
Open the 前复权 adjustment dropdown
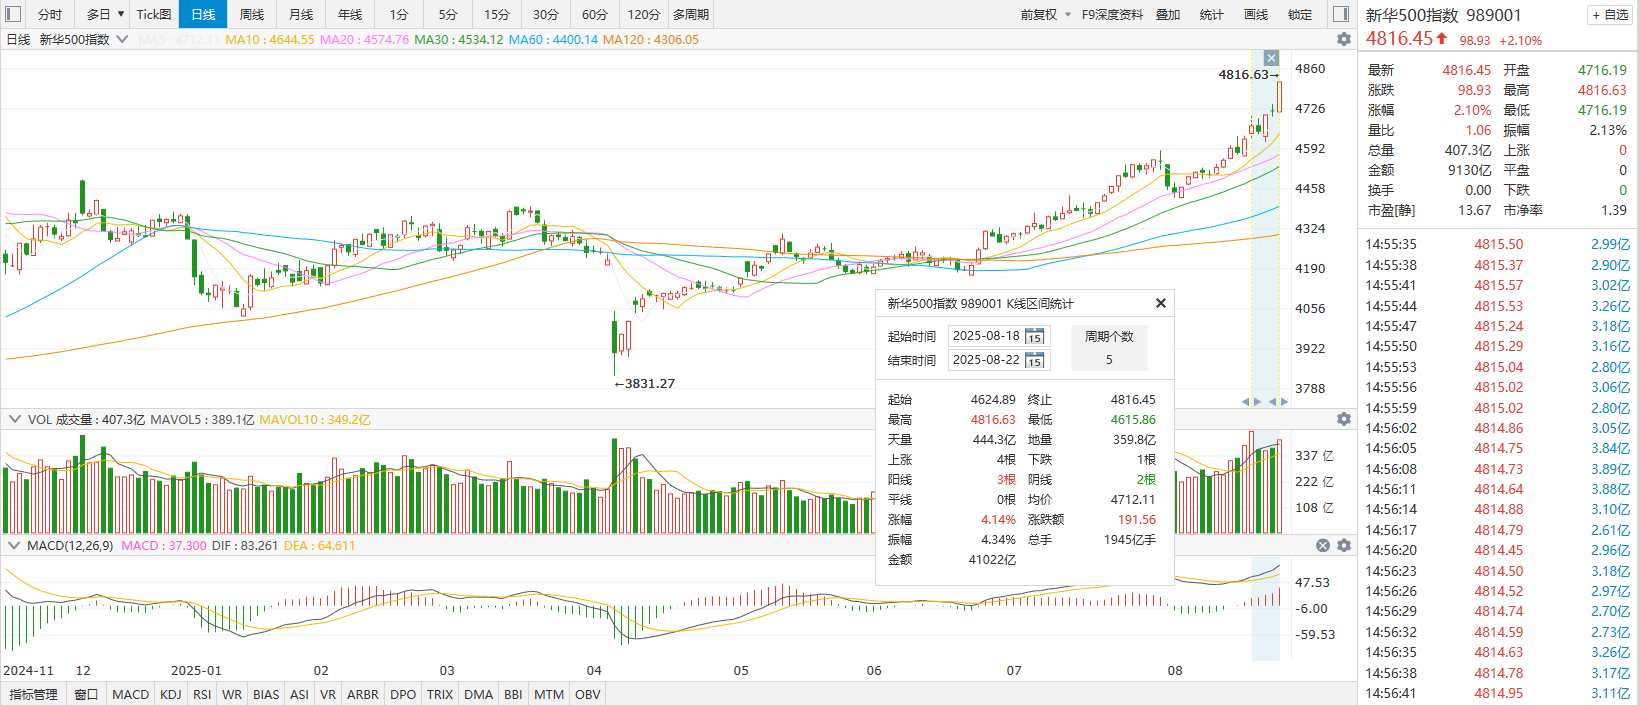click(x=1046, y=14)
